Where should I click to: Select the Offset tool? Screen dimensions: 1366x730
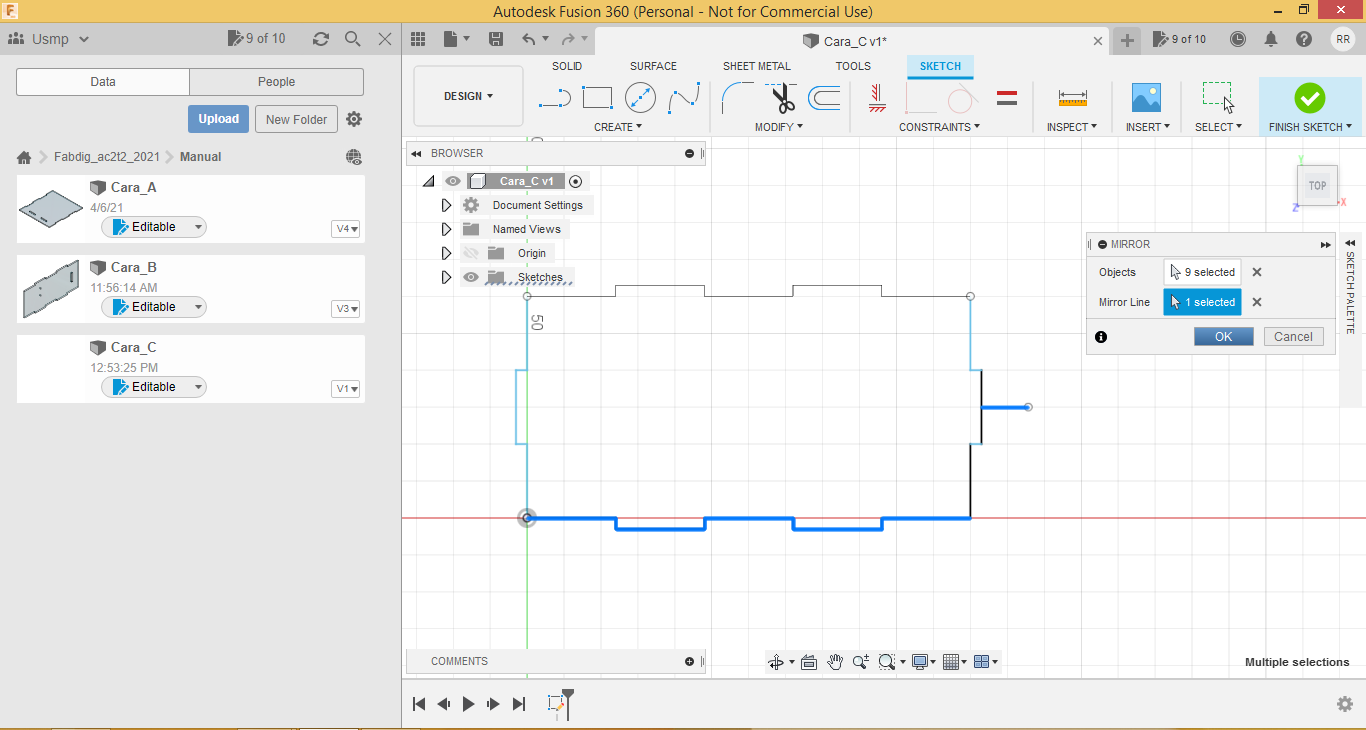point(824,98)
